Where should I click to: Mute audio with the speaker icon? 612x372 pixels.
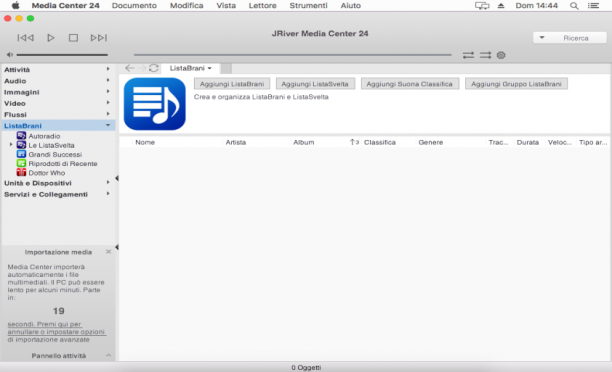tap(10, 55)
